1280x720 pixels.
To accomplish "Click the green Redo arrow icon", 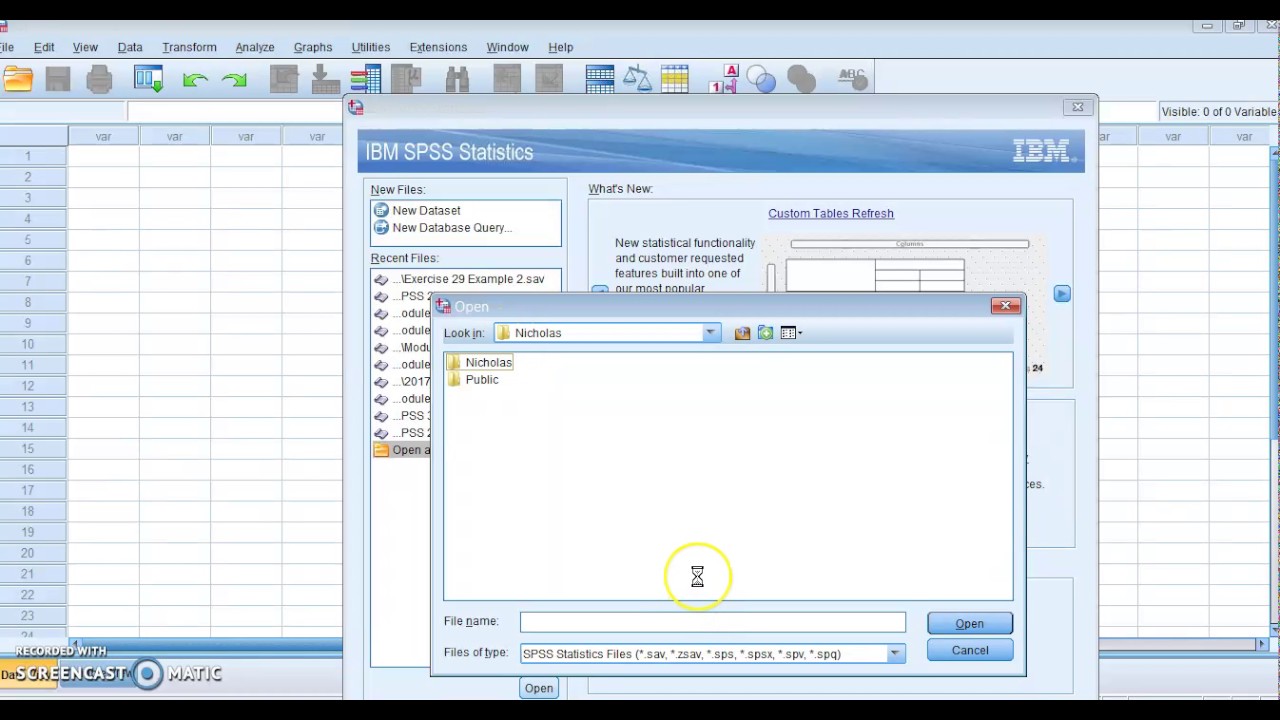I will 235,79.
